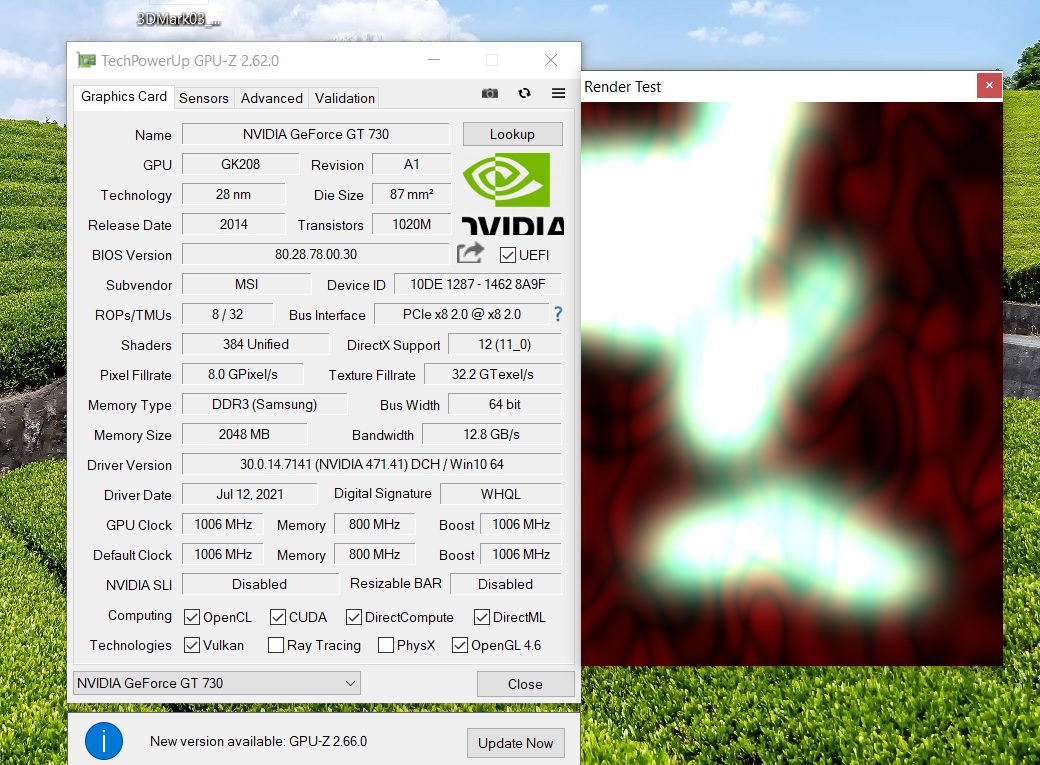The height and width of the screenshot is (765, 1040).
Task: Click the Update Now button
Action: click(516, 743)
